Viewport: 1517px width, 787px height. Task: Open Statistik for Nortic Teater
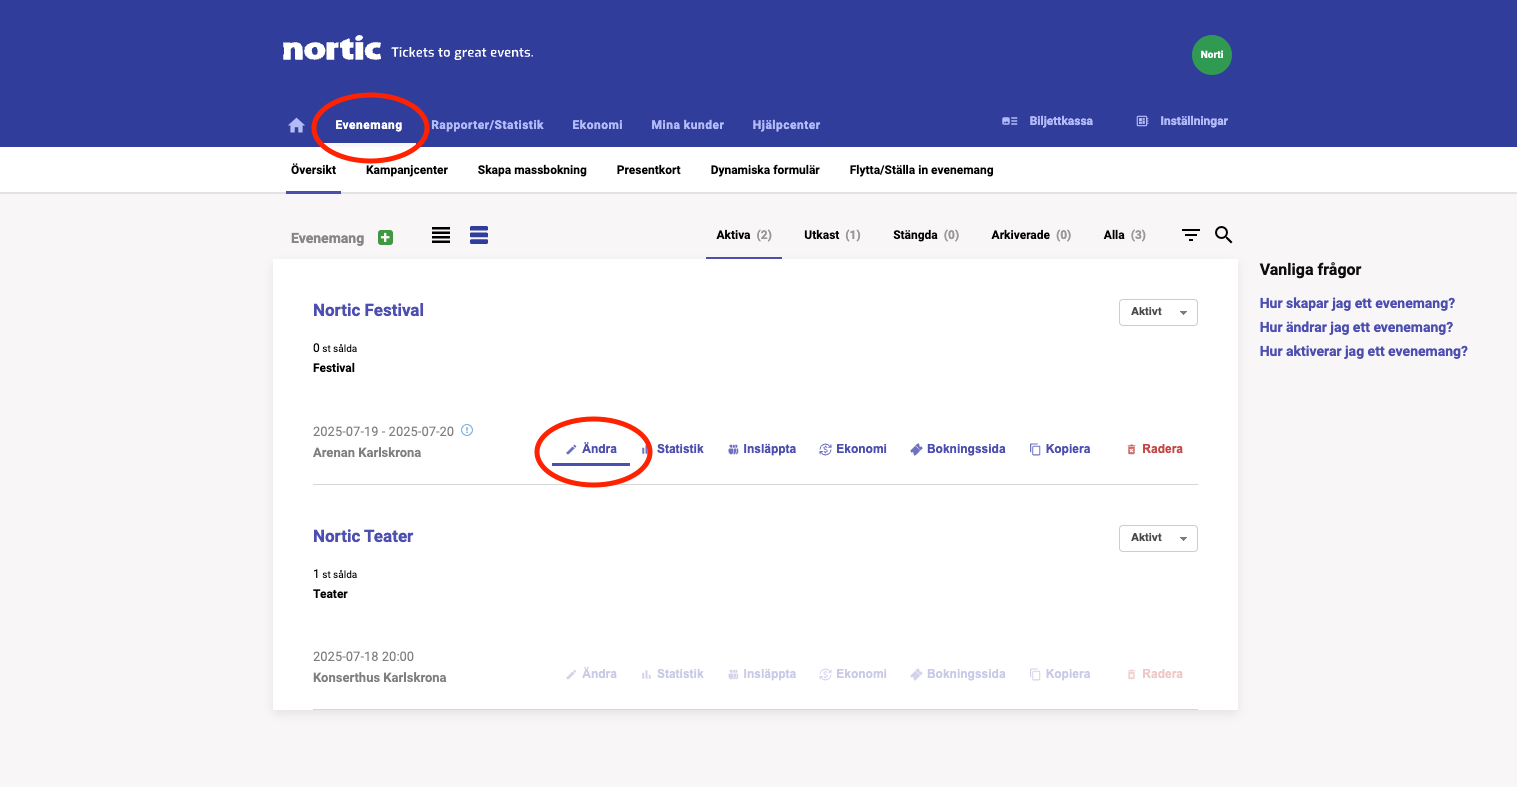[673, 674]
